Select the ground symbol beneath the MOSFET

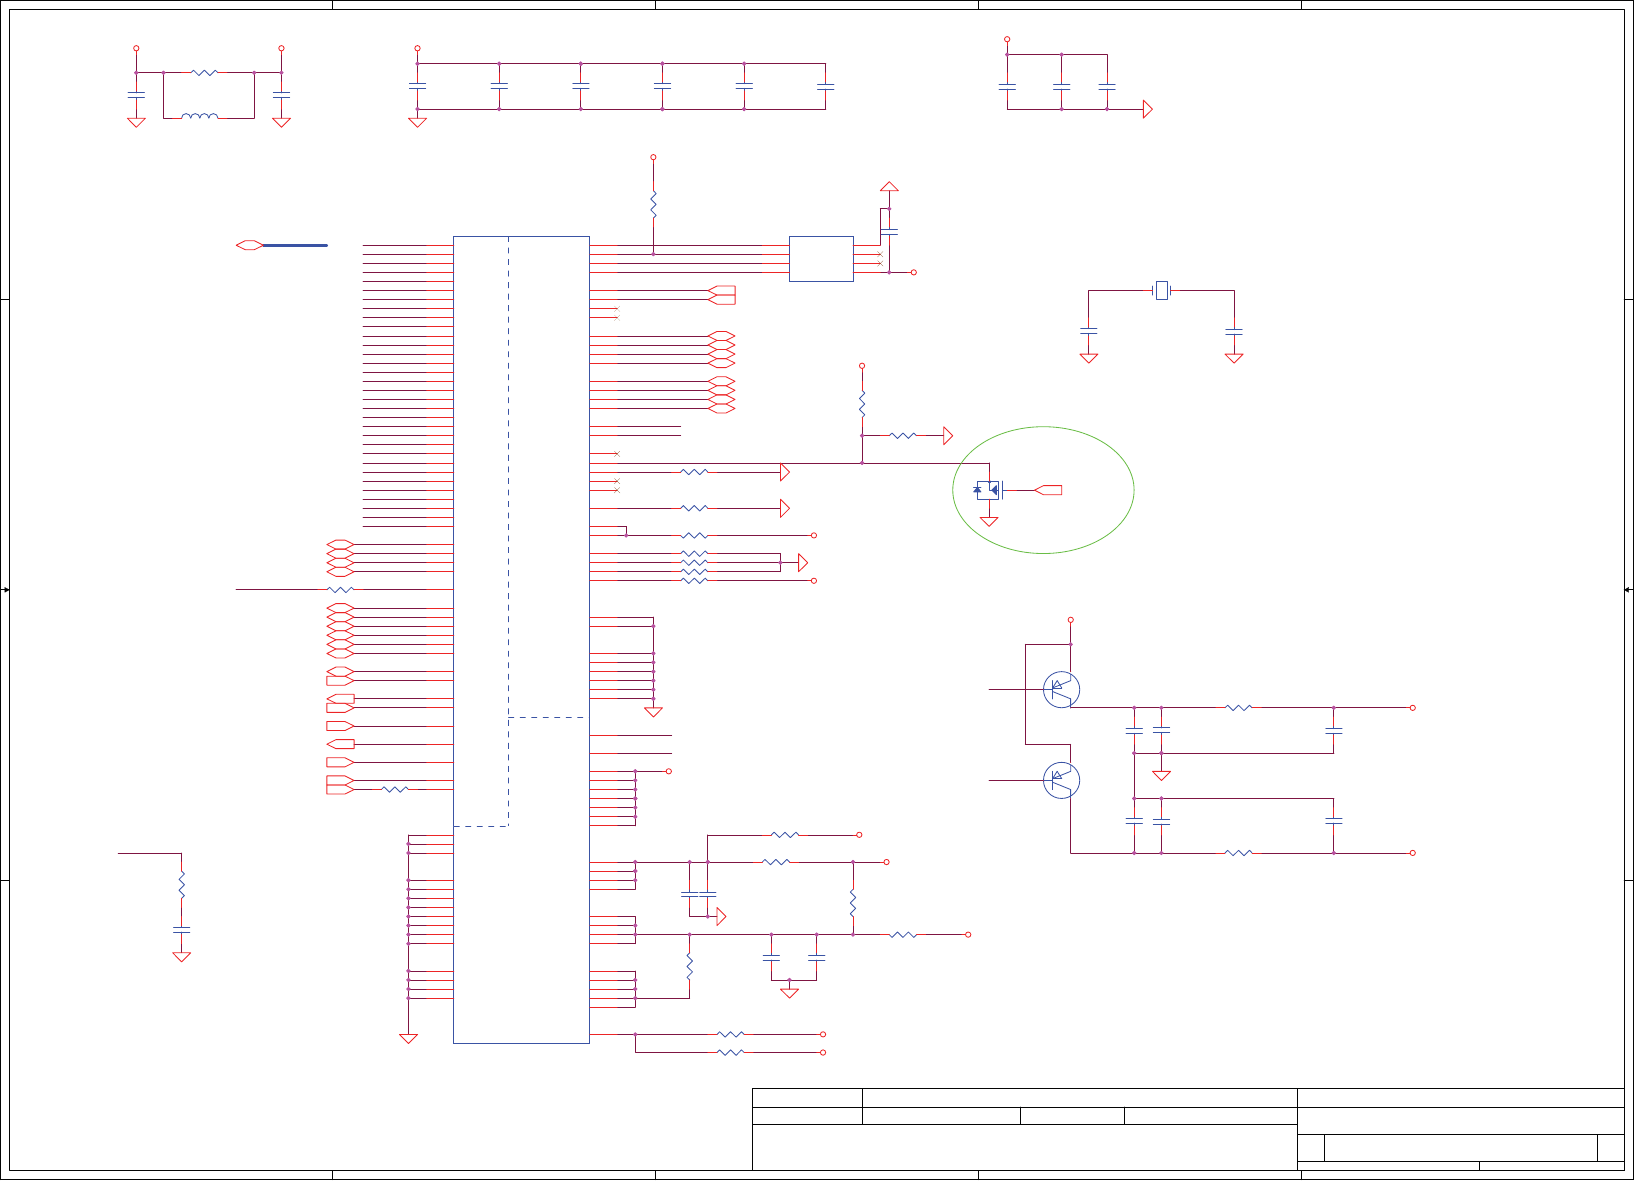pyautogui.click(x=989, y=521)
